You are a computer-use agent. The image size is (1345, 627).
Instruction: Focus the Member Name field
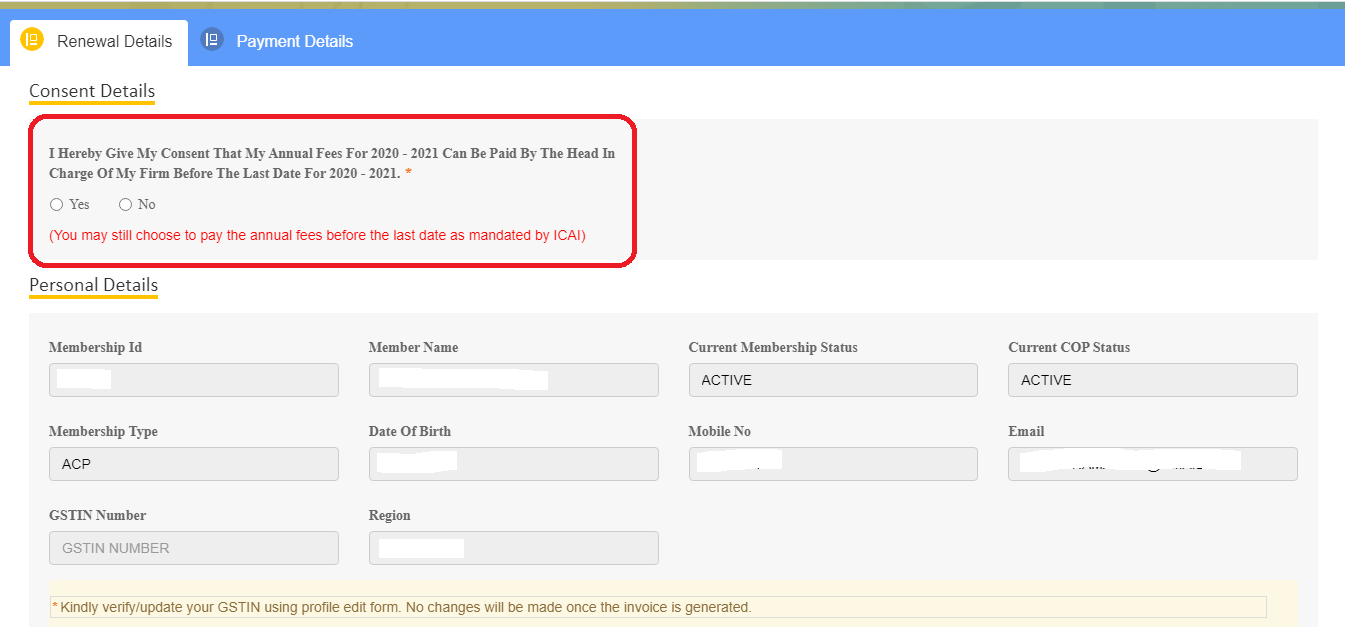(x=513, y=380)
